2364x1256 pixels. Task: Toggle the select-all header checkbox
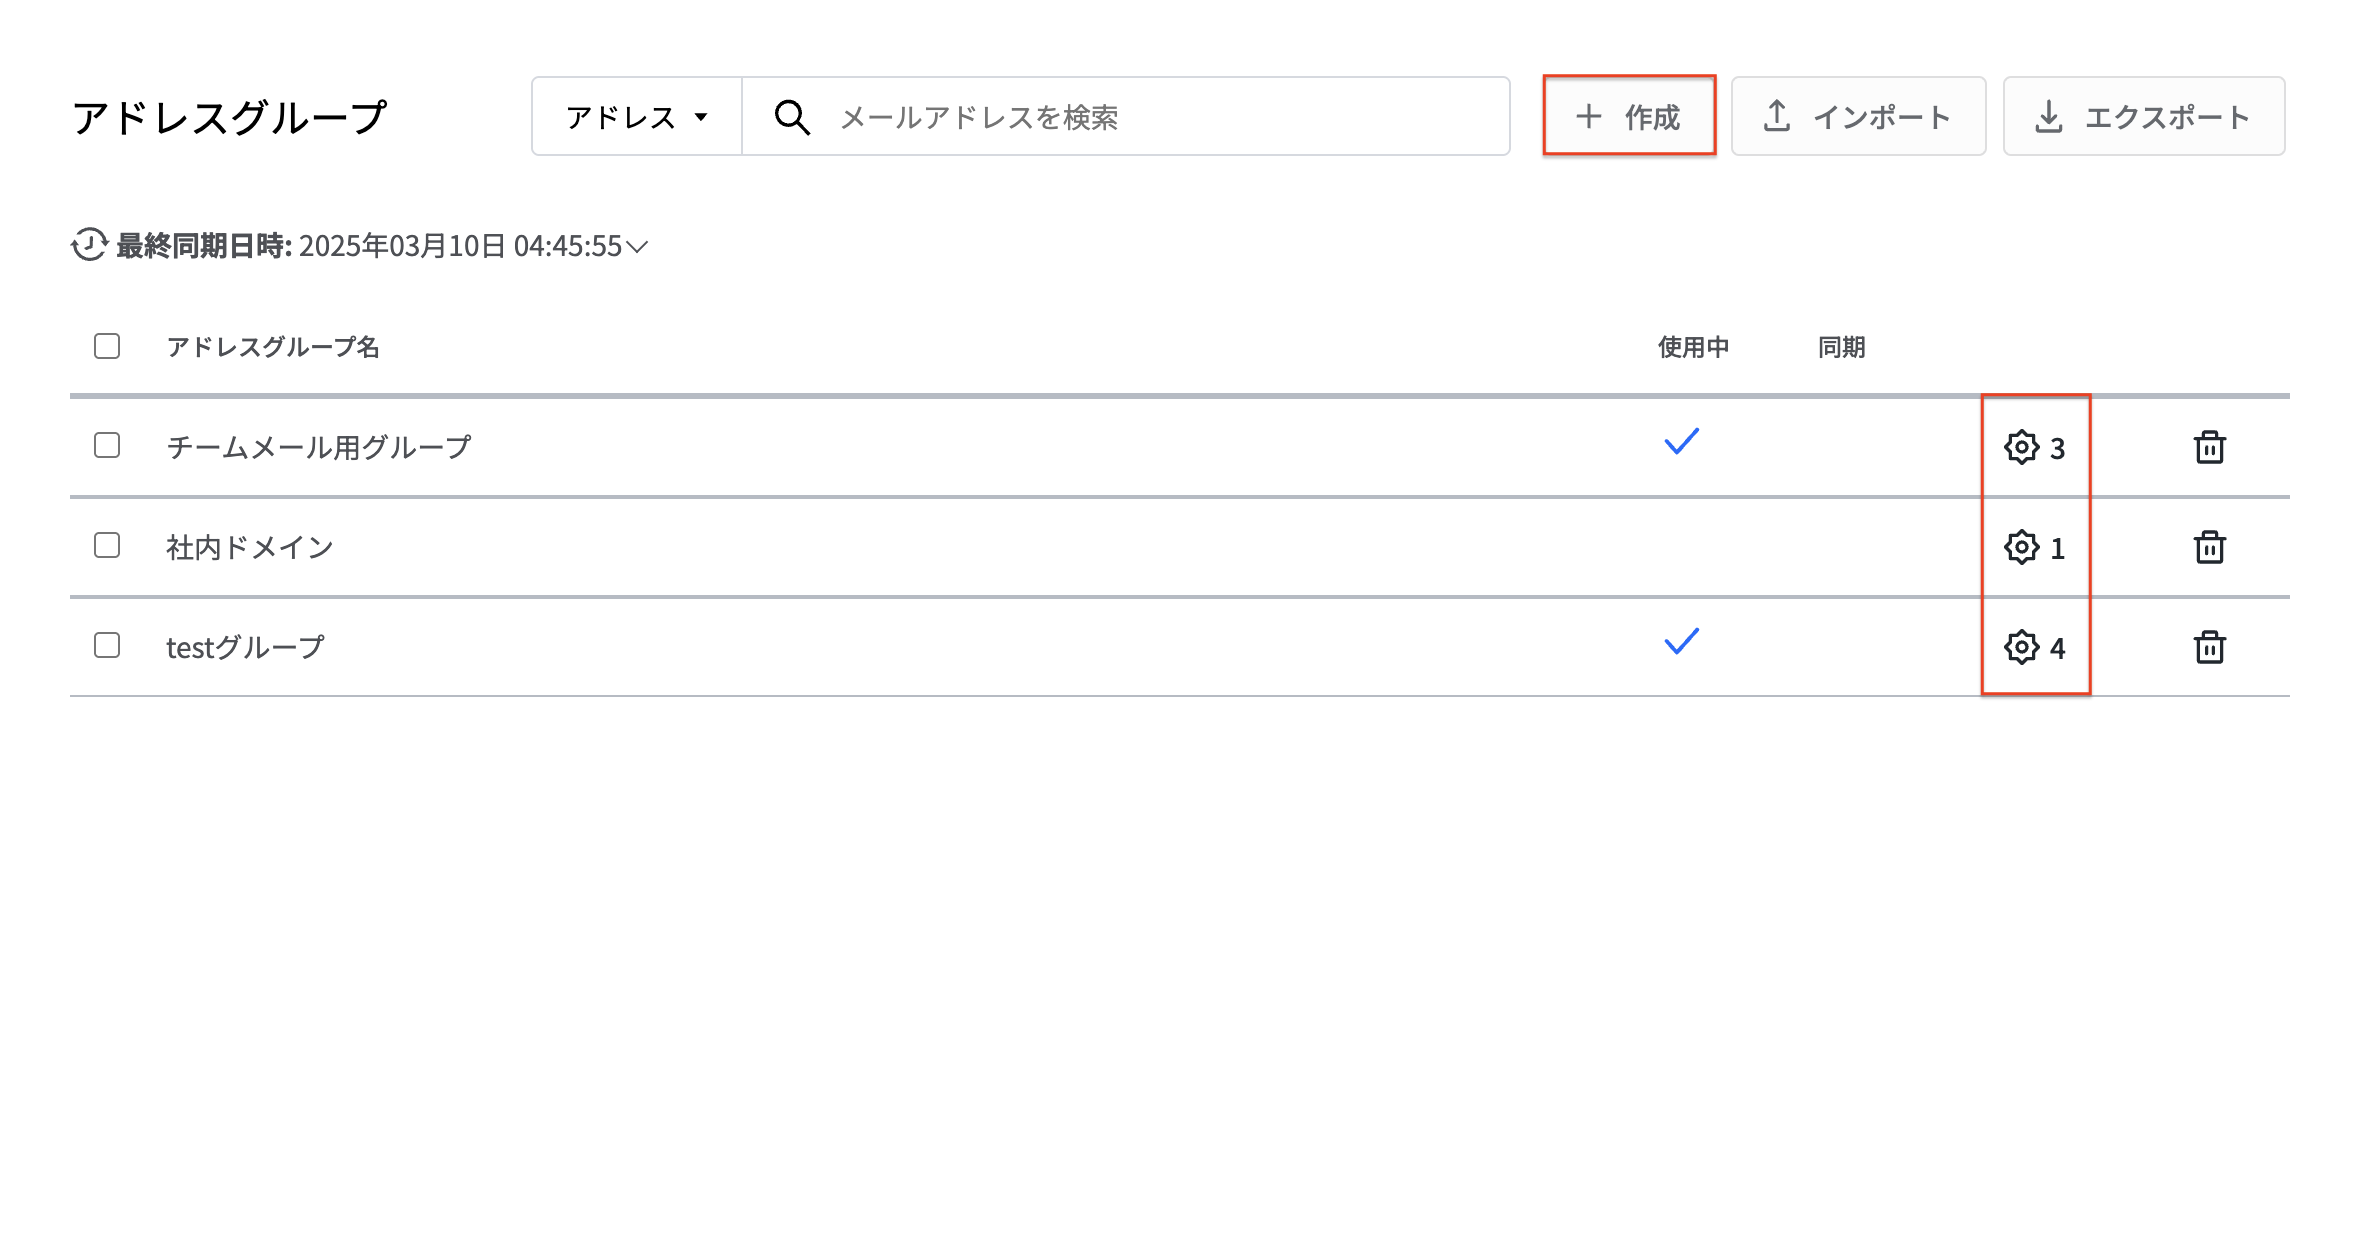point(107,346)
